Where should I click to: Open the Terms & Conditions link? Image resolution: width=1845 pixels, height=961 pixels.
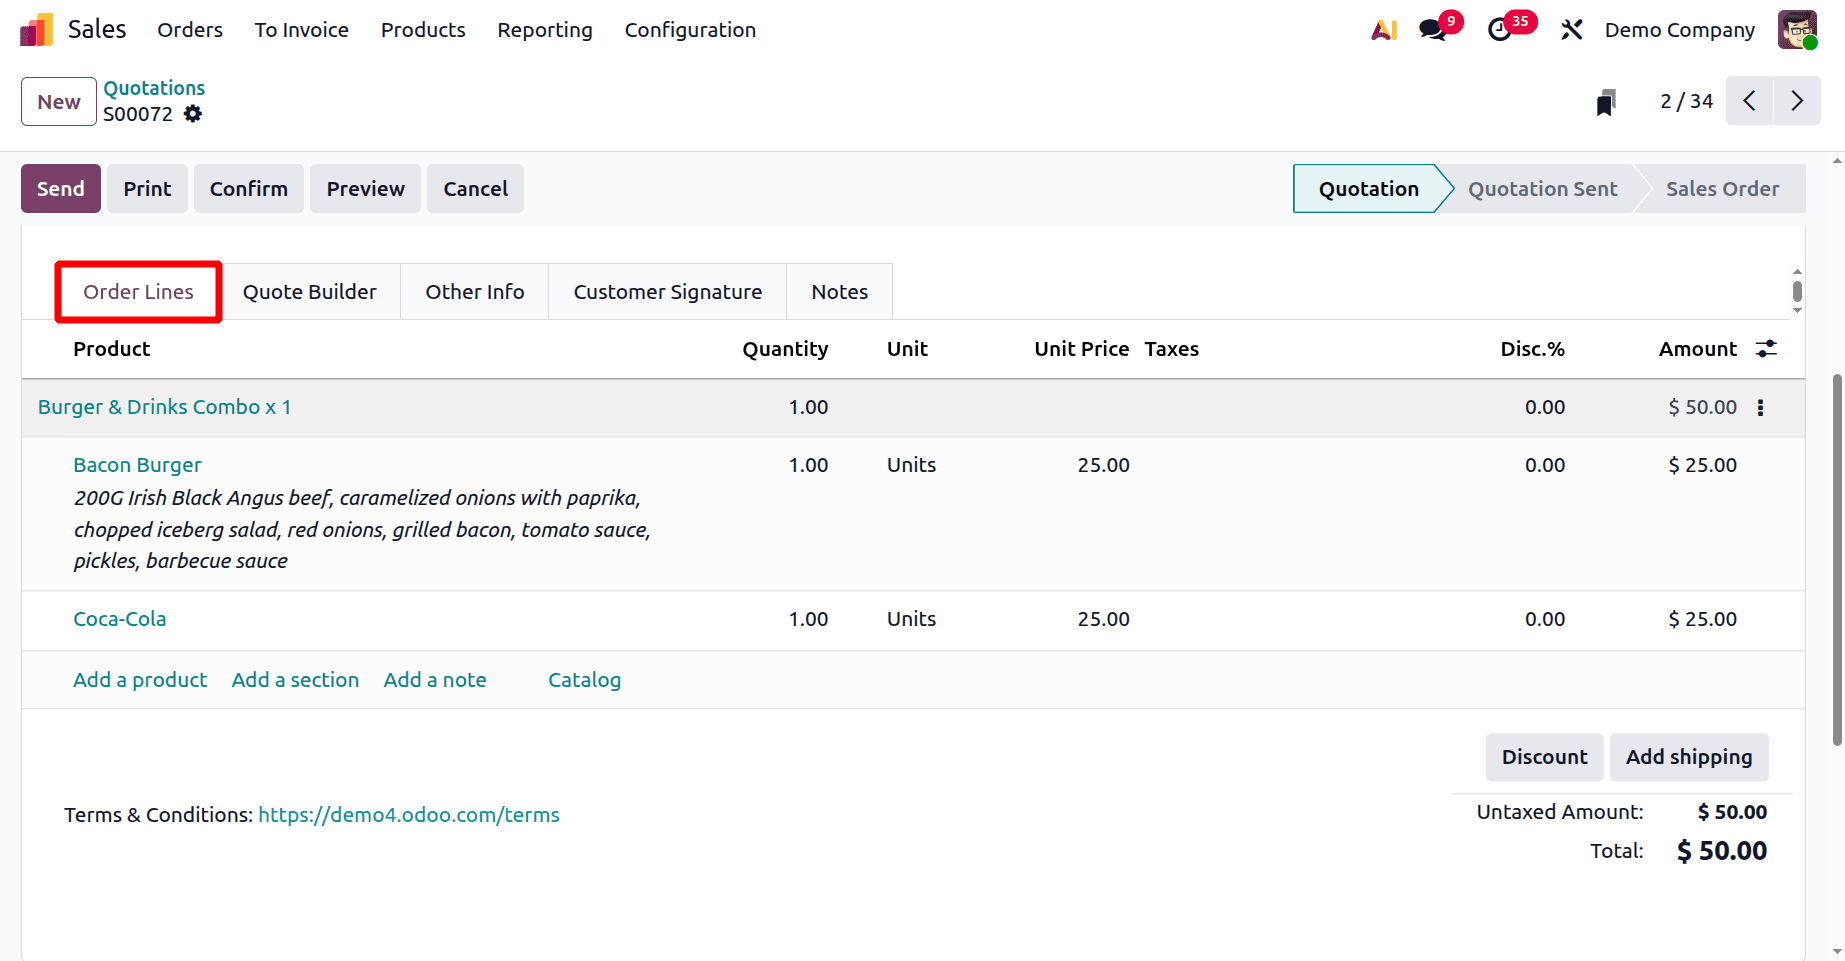(x=408, y=814)
